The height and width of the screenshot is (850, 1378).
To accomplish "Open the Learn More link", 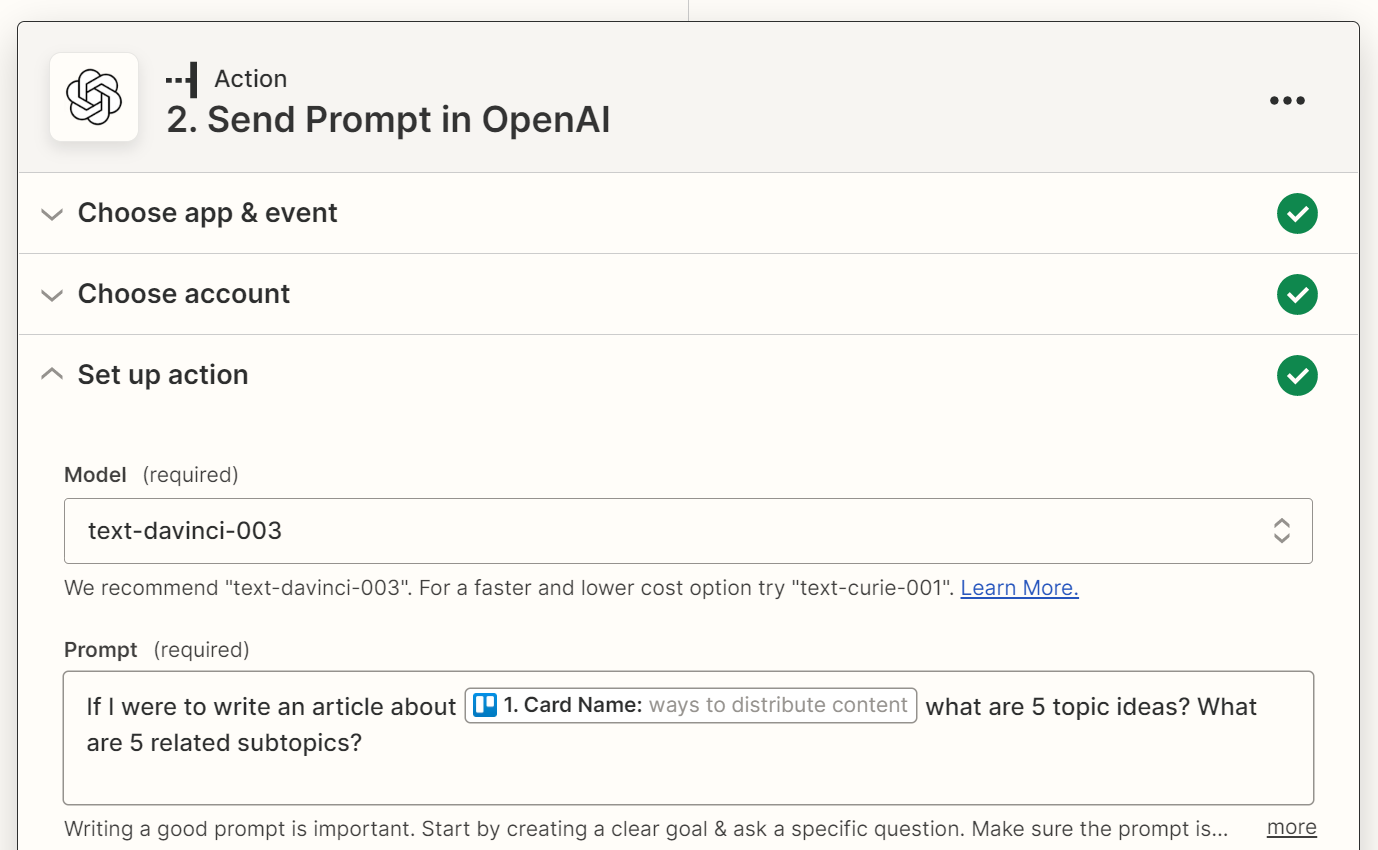I will (1019, 588).
